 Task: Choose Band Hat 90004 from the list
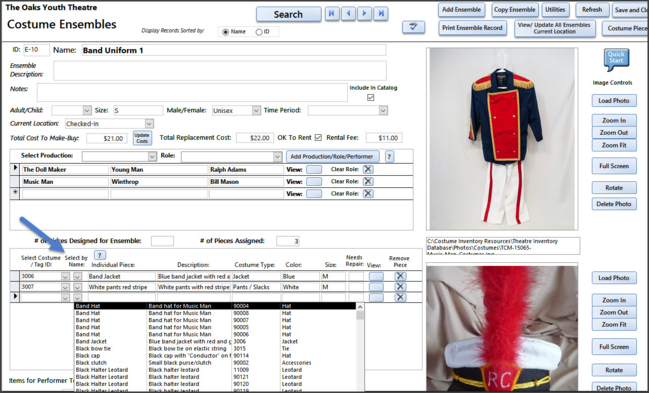[x=215, y=306]
